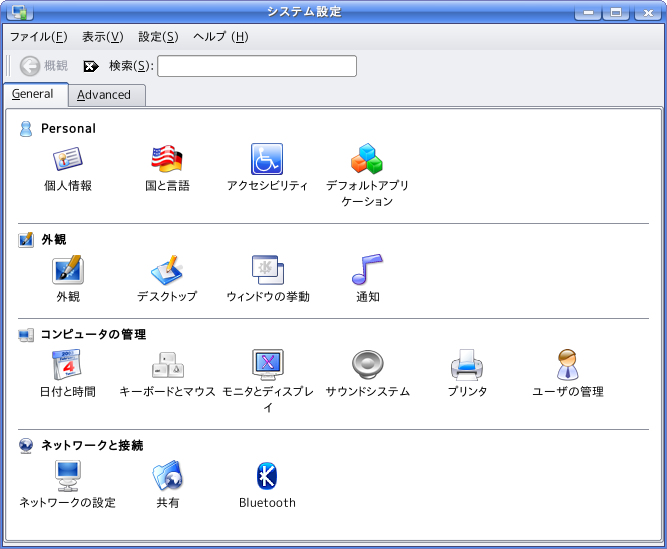Screen dimensions: 667x549
Task: Switch to the Advanced tab
Action: pos(107,95)
